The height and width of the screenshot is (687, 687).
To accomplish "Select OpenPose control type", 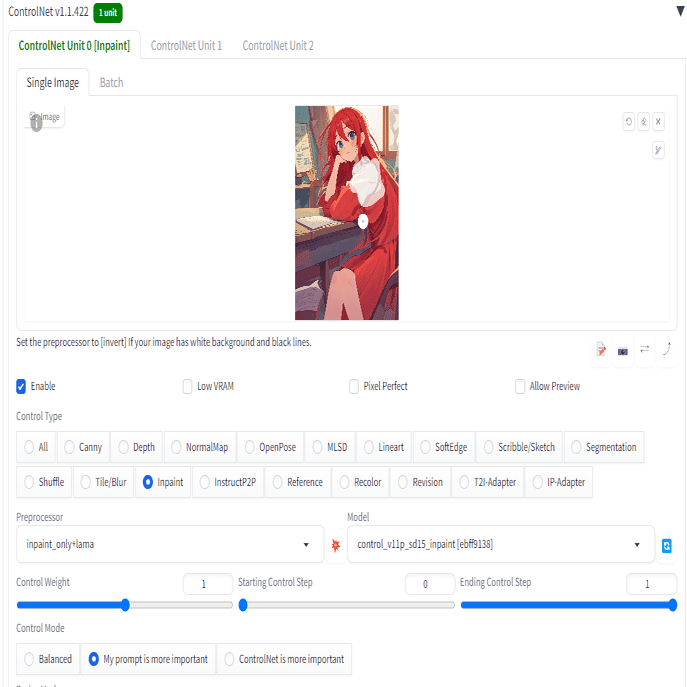I will [x=270, y=447].
